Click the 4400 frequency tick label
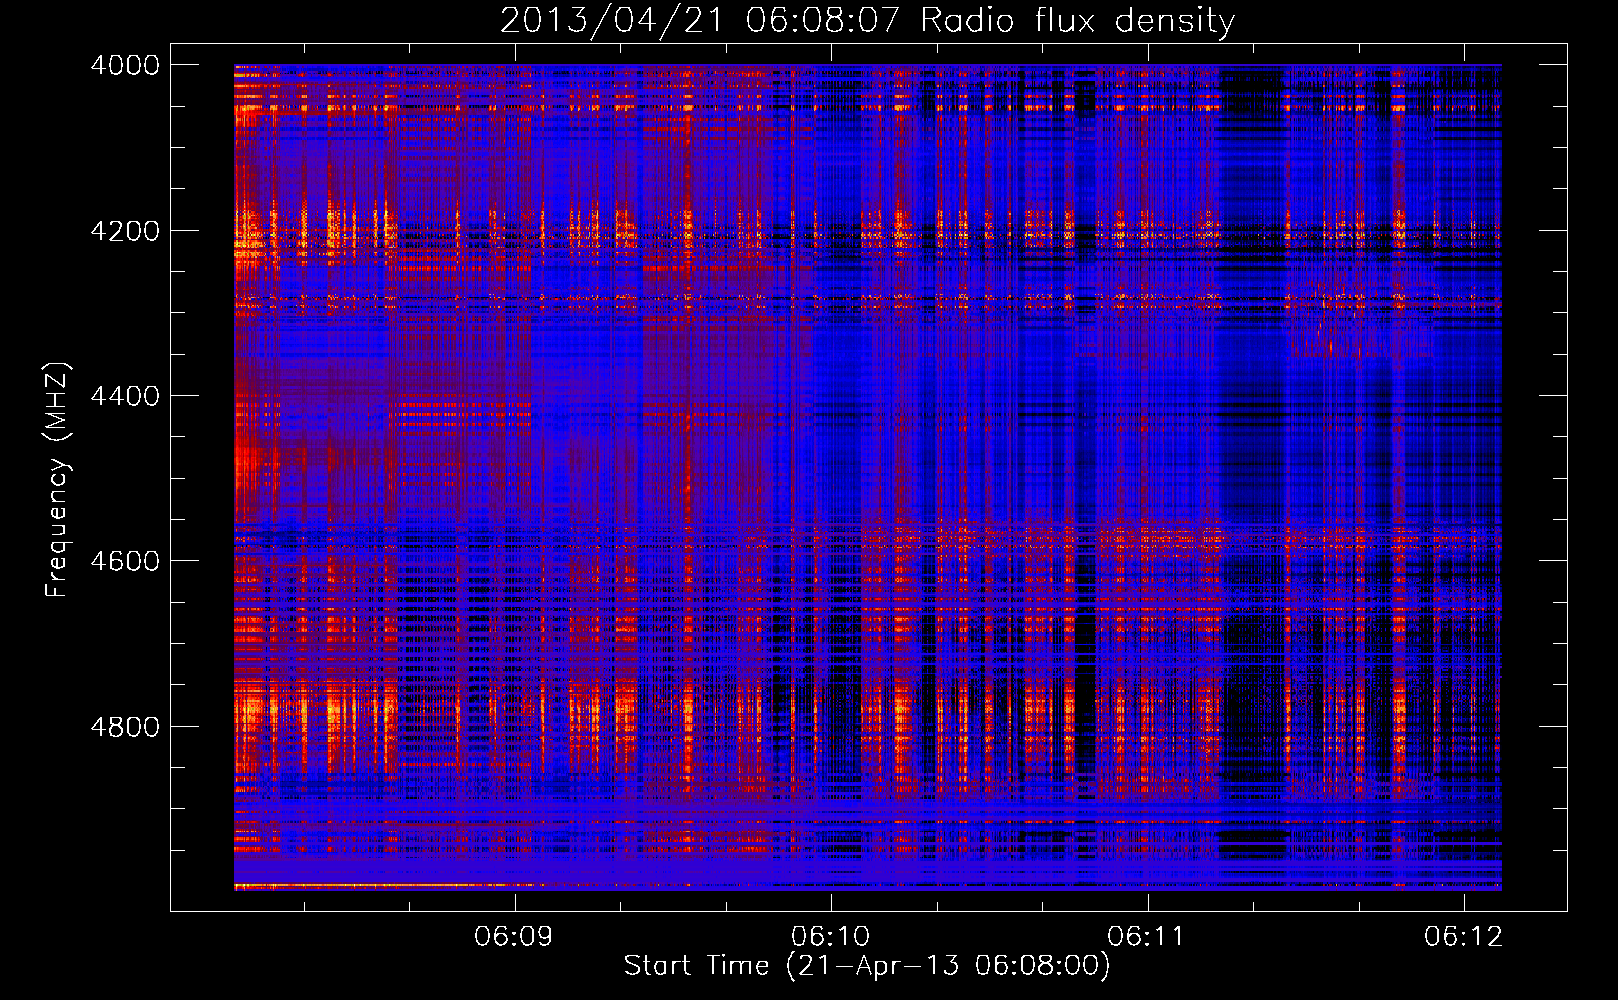Image resolution: width=1618 pixels, height=1000 pixels. pyautogui.click(x=125, y=396)
